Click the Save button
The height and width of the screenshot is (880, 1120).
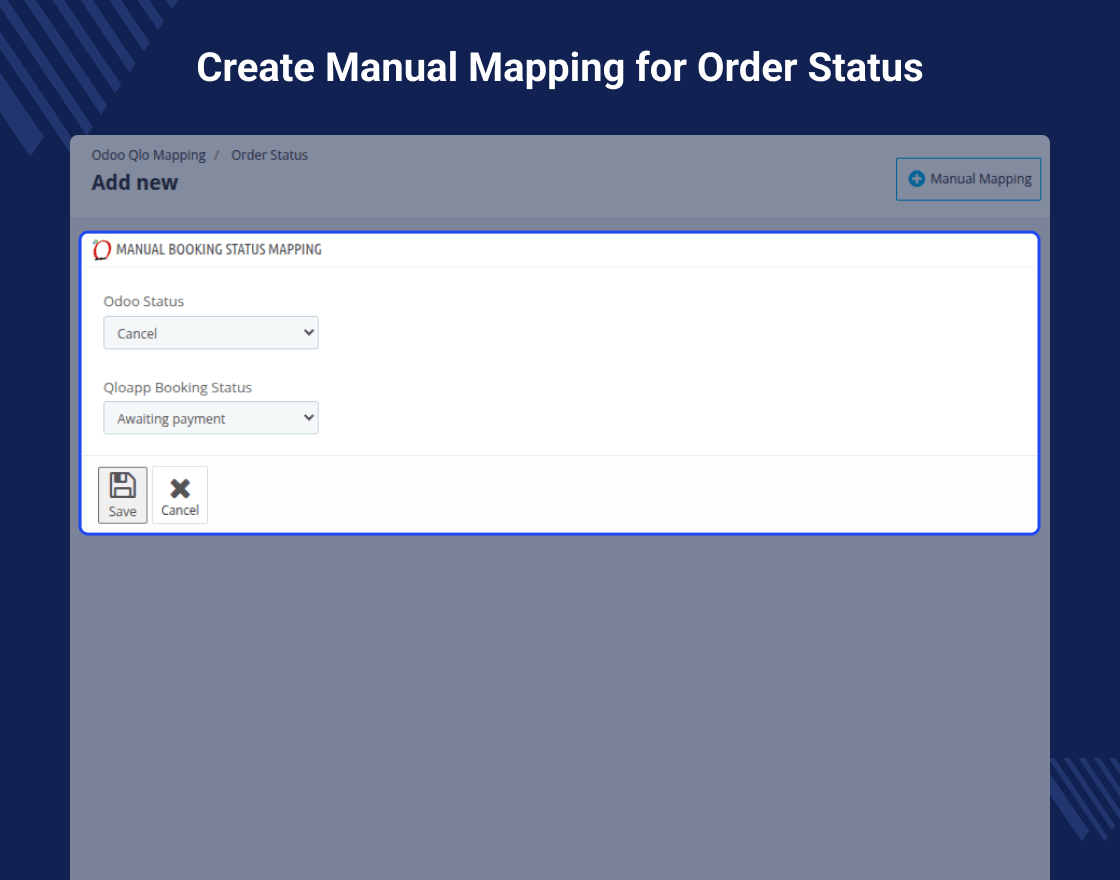point(122,495)
